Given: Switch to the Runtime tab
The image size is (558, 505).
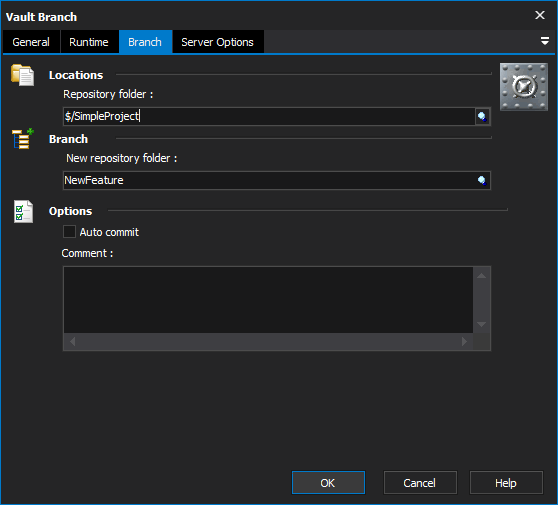Looking at the screenshot, I should (x=89, y=42).
